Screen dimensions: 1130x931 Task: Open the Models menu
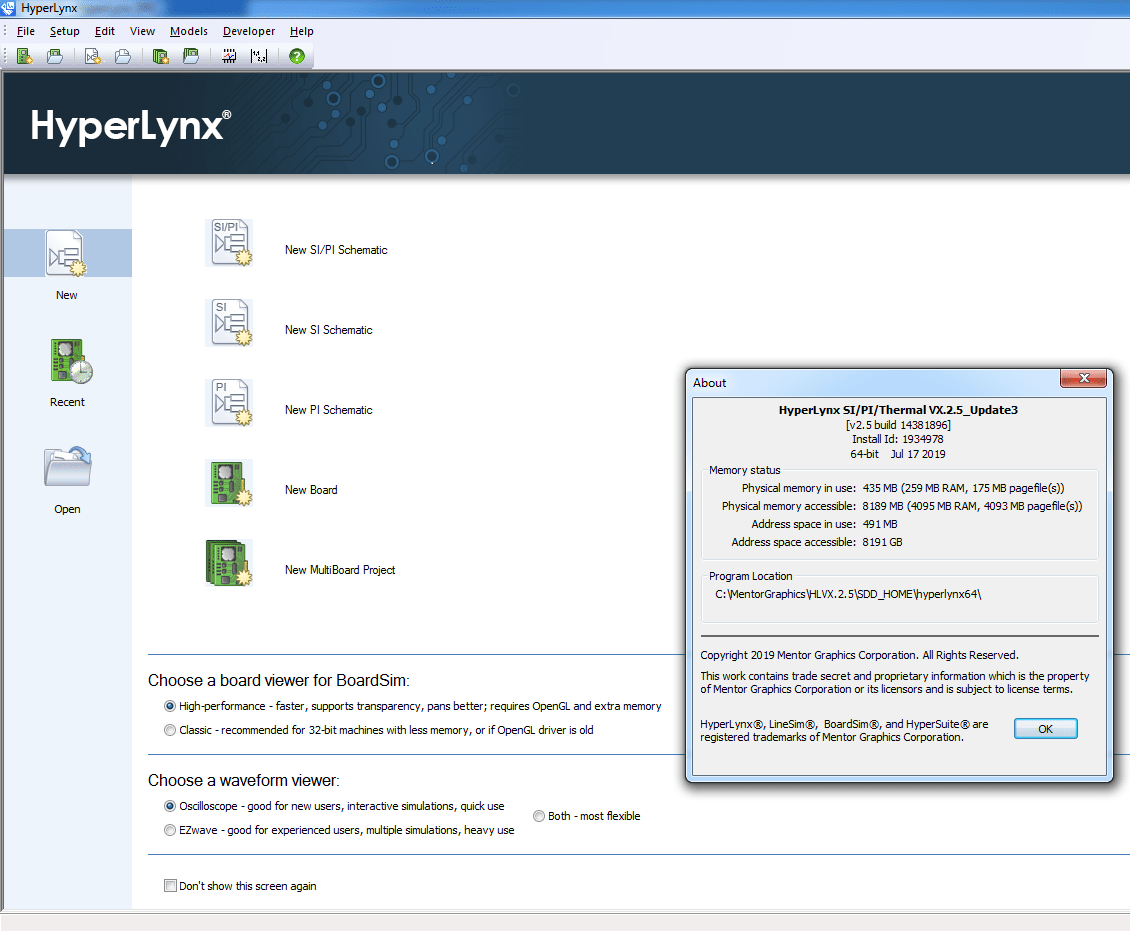(188, 31)
